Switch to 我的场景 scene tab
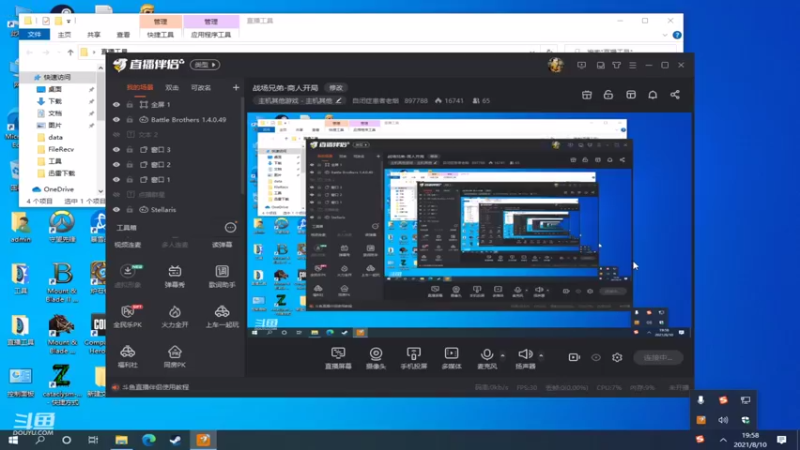The image size is (800, 450). 140,88
